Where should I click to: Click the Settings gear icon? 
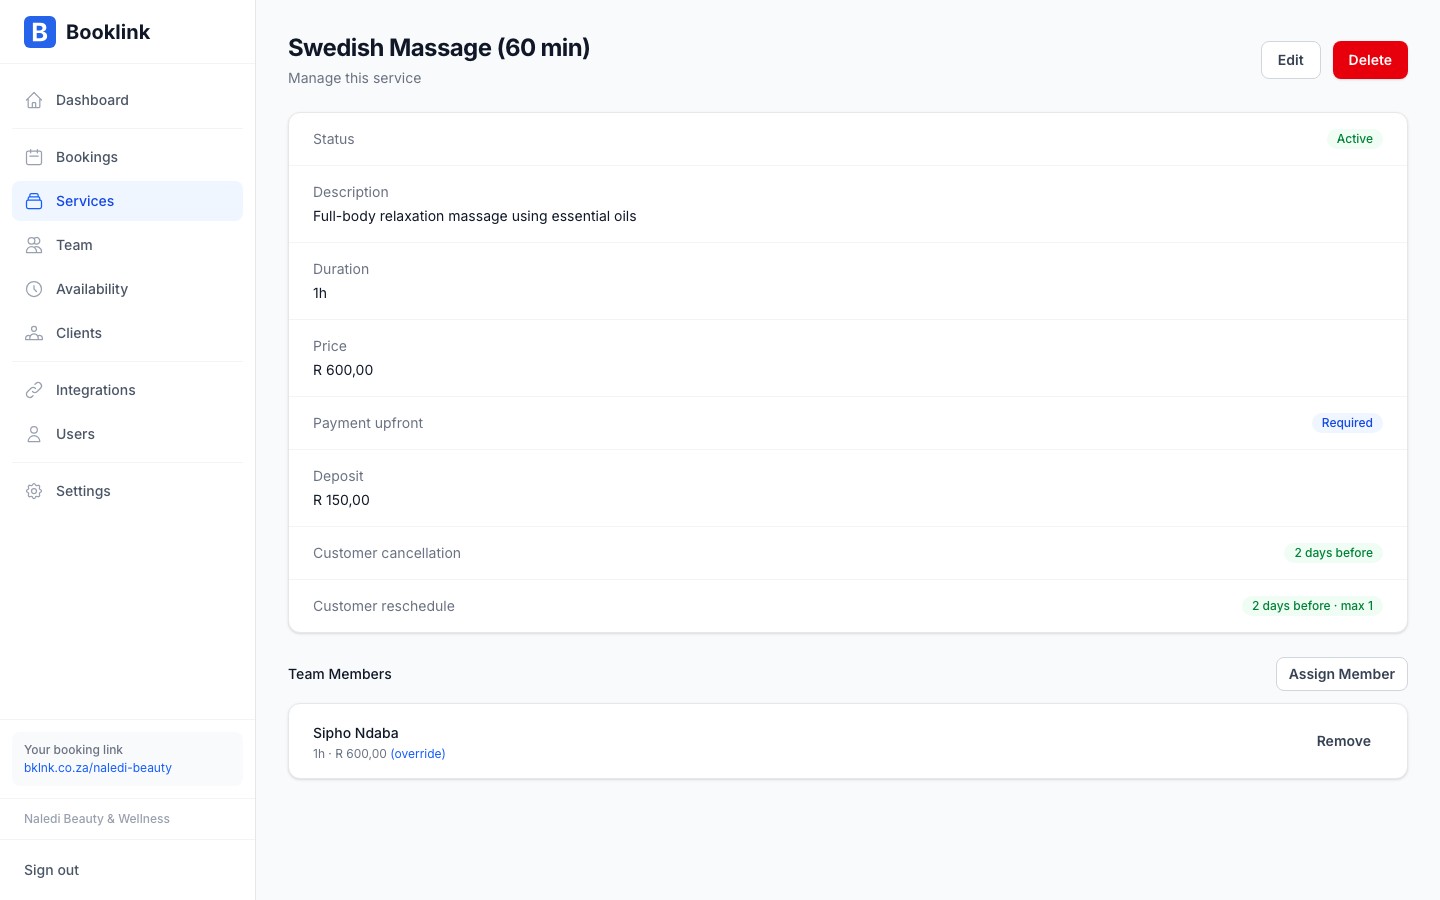pos(34,491)
